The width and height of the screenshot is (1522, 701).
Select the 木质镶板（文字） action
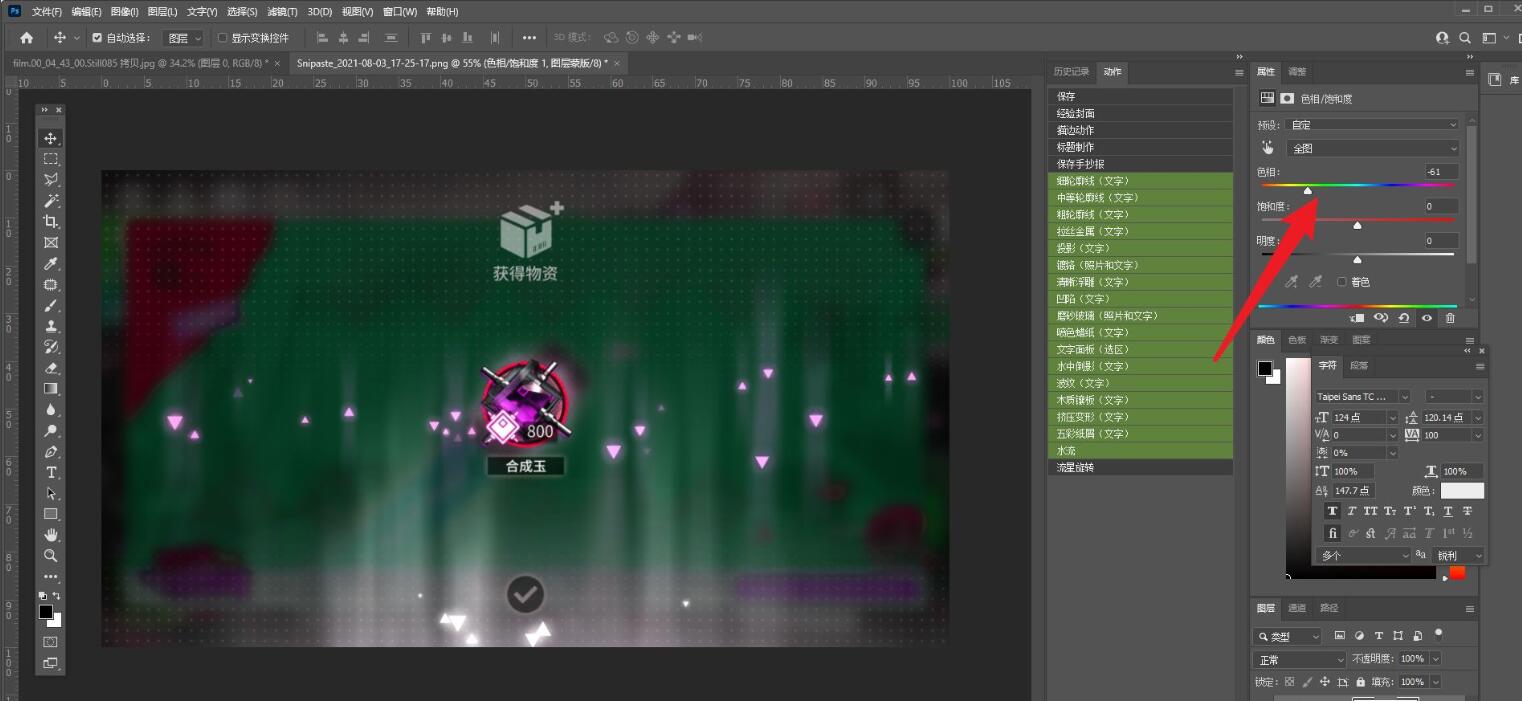[1140, 400]
